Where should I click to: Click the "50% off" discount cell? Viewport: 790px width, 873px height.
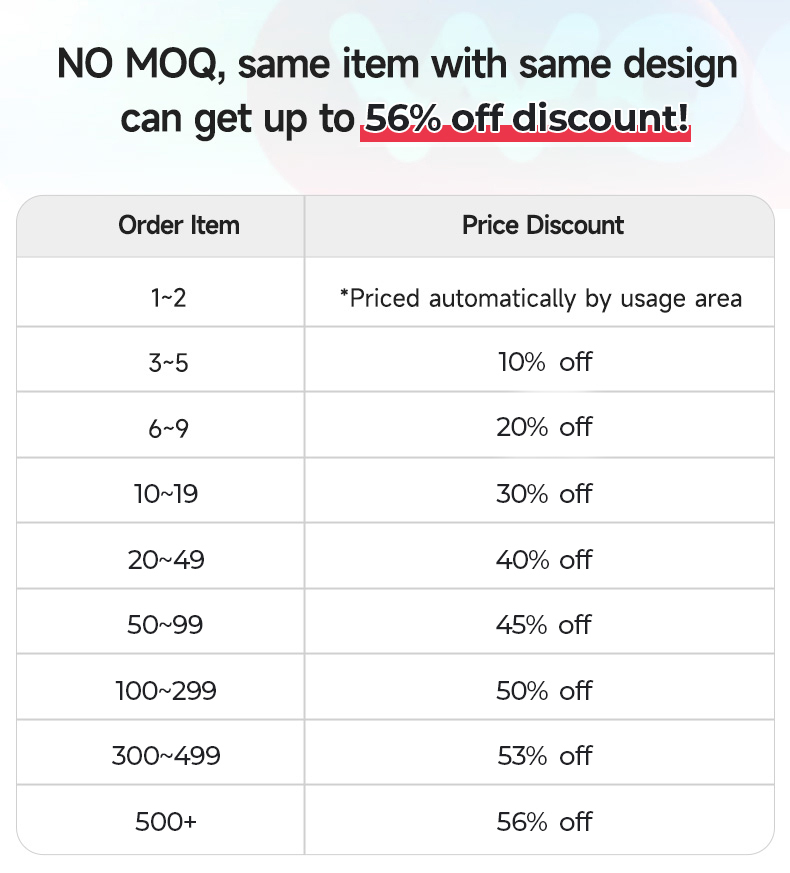point(544,691)
